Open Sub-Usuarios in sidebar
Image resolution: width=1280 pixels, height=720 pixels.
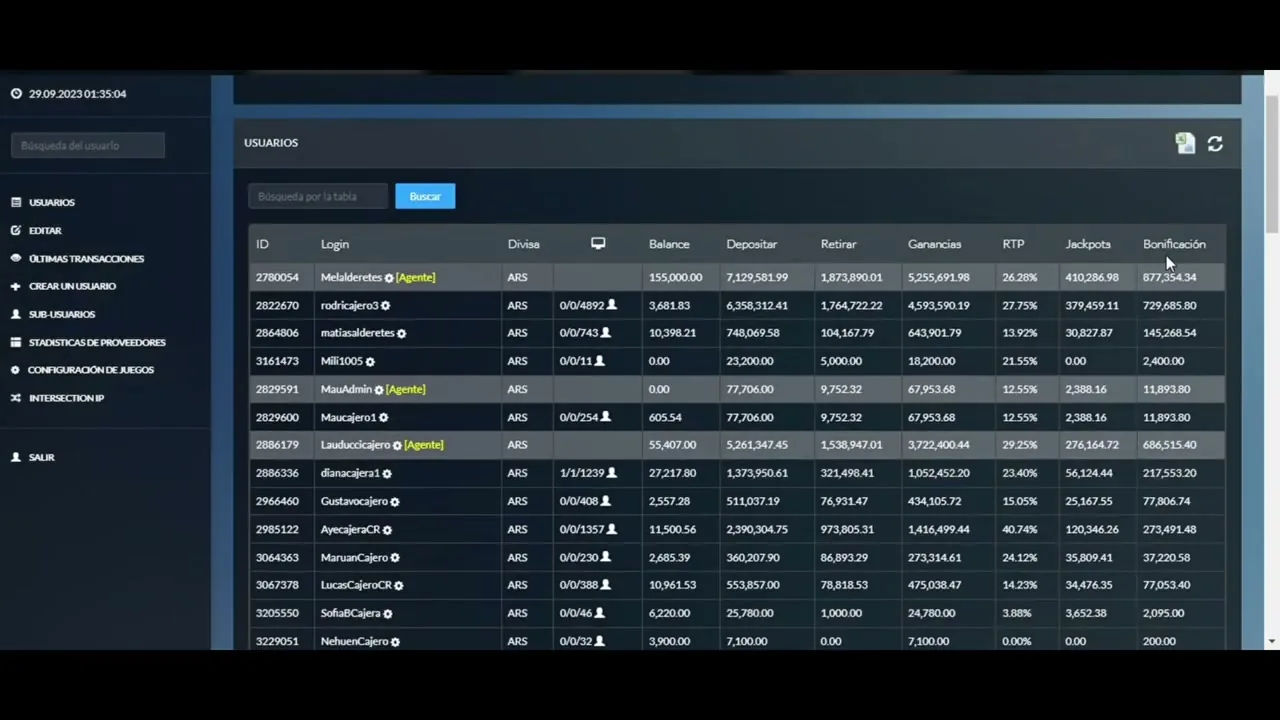click(x=62, y=314)
